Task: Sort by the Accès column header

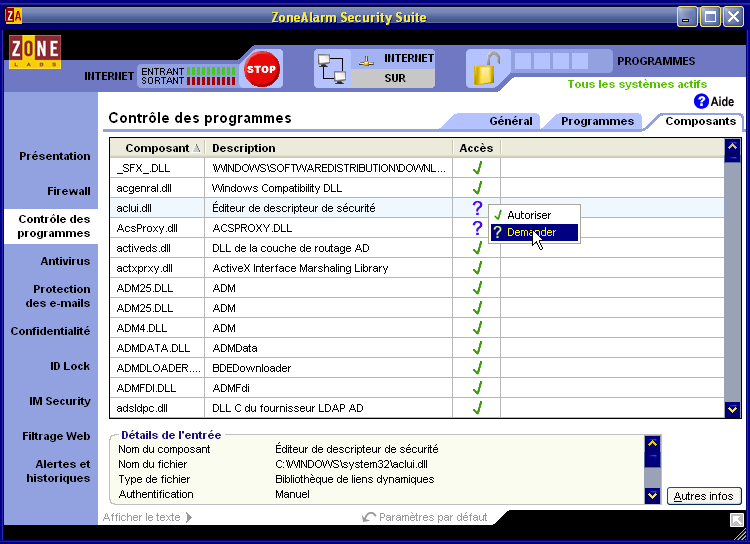Action: [x=476, y=148]
